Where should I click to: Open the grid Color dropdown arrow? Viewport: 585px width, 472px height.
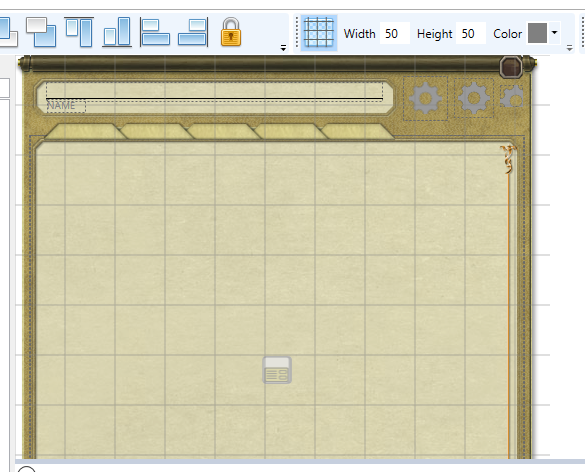[554, 33]
